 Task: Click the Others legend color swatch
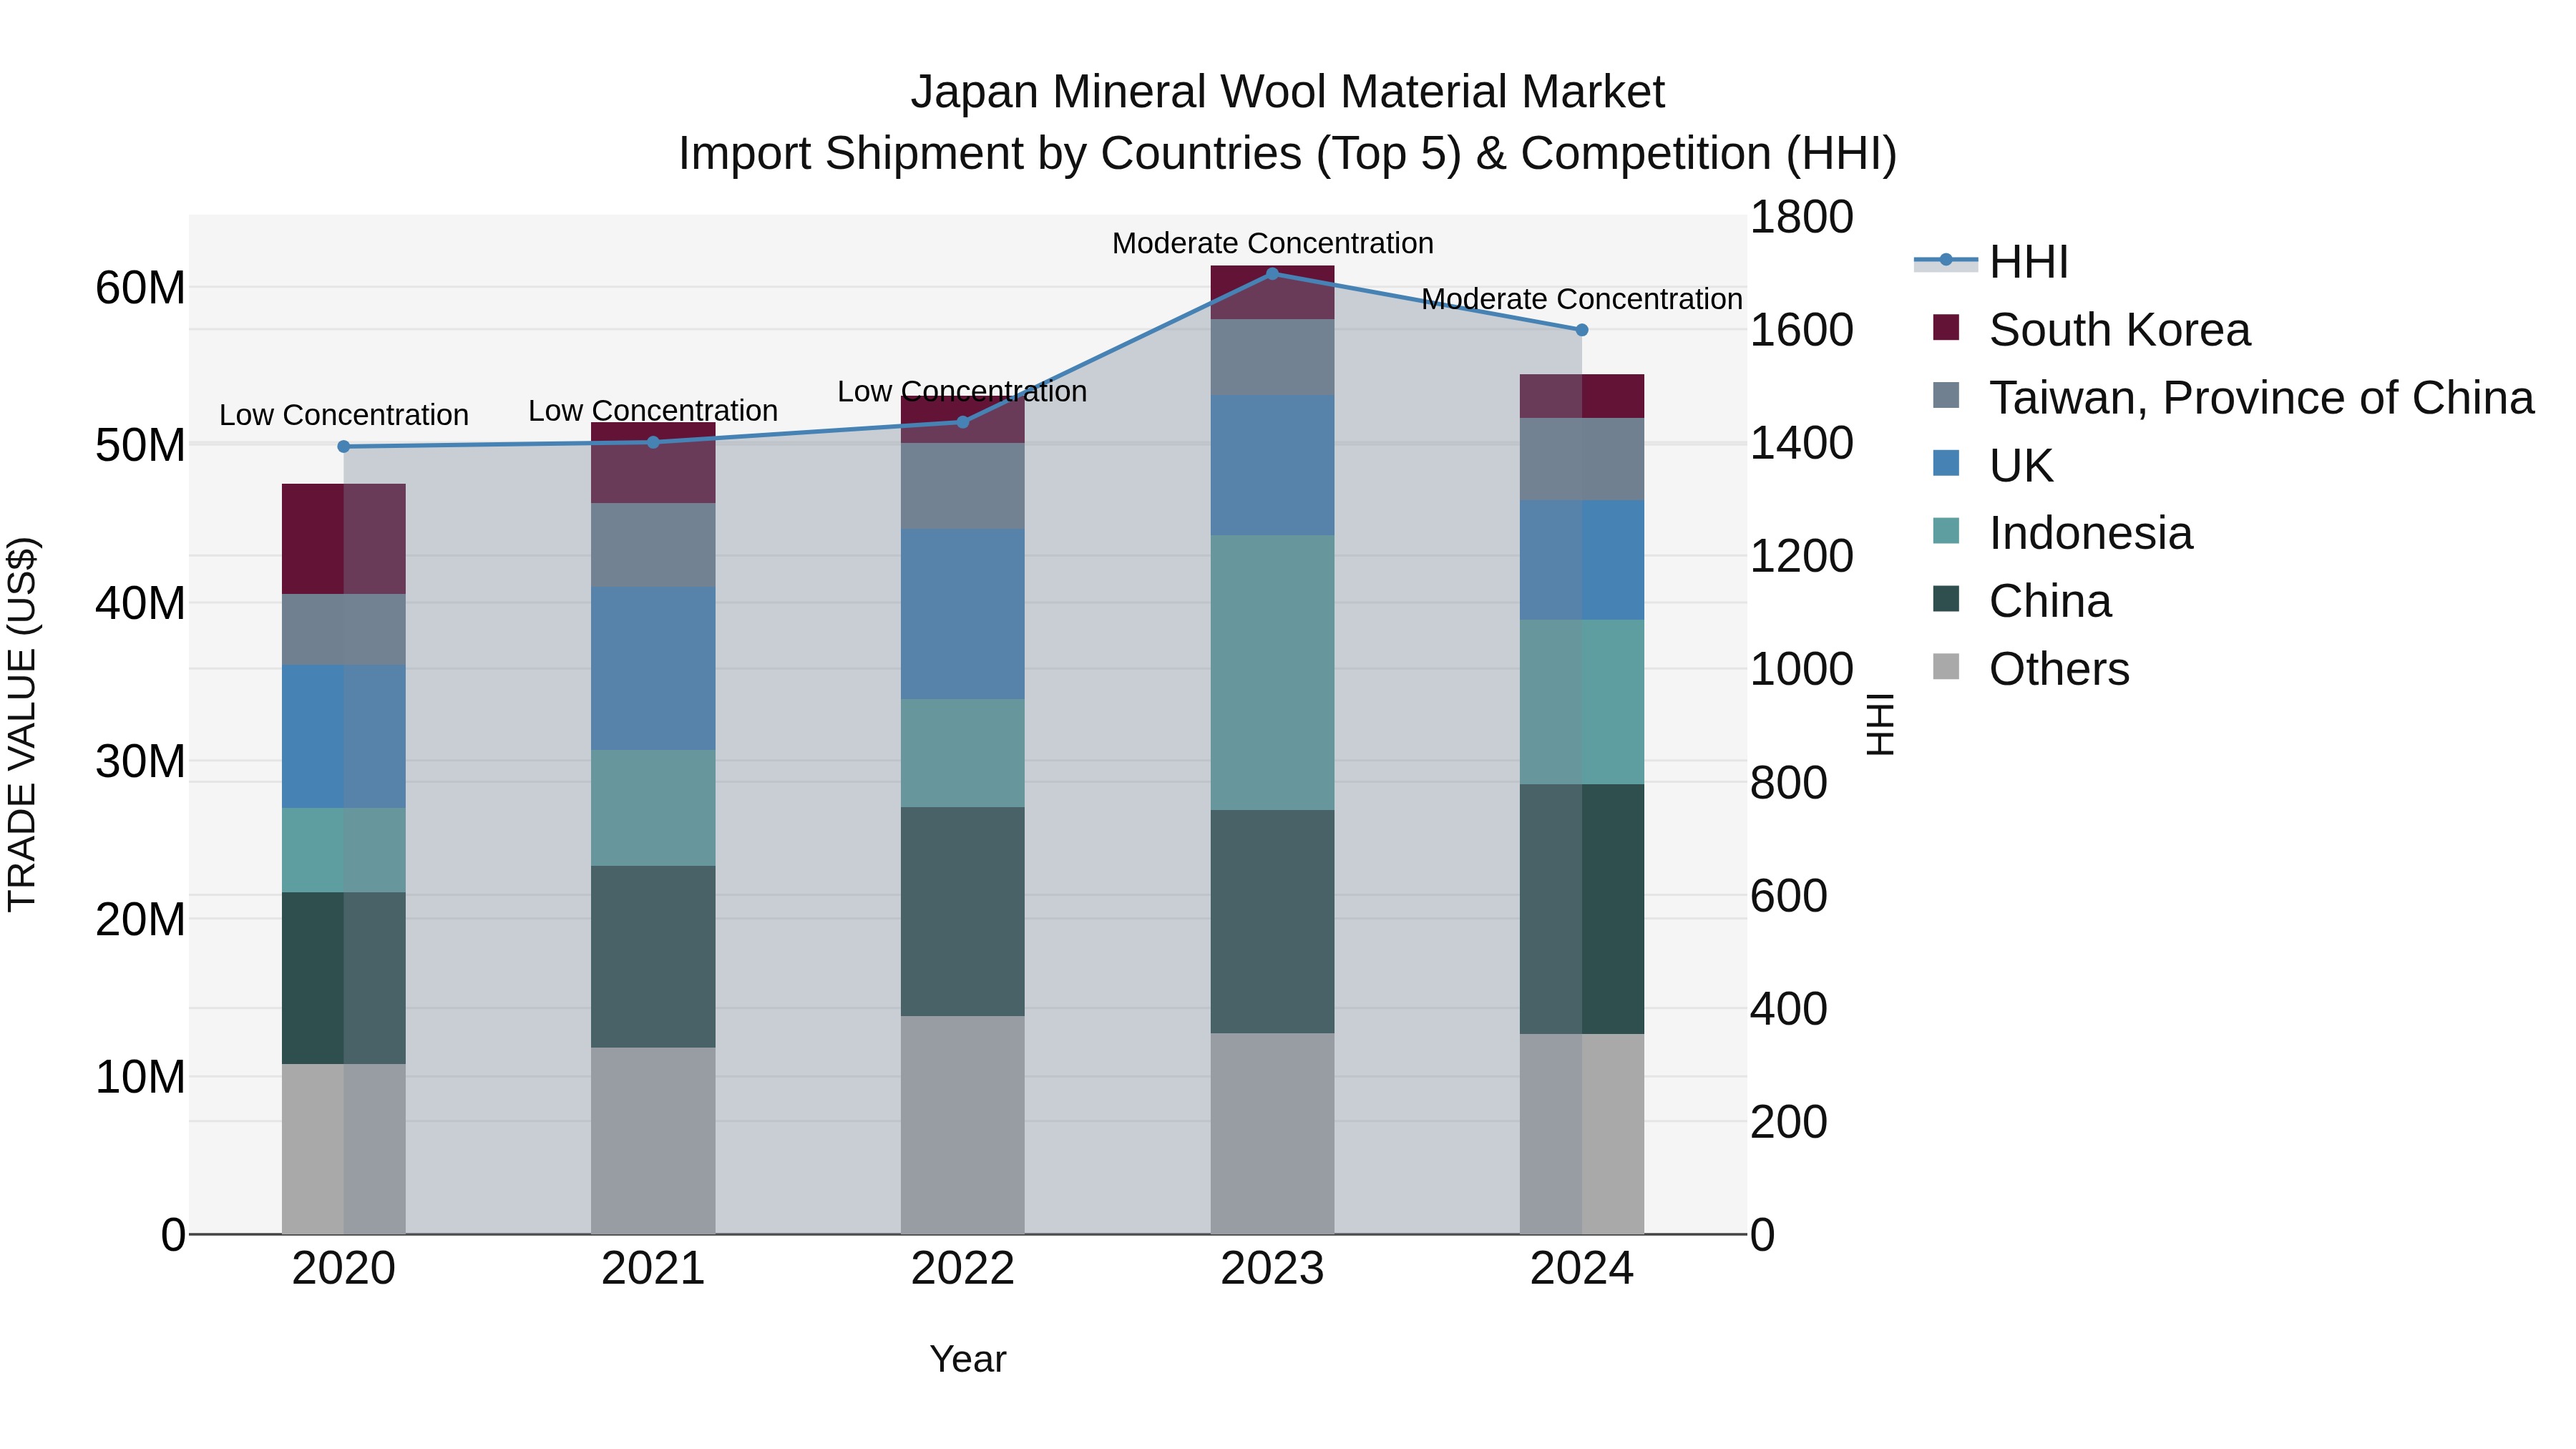pos(1946,668)
